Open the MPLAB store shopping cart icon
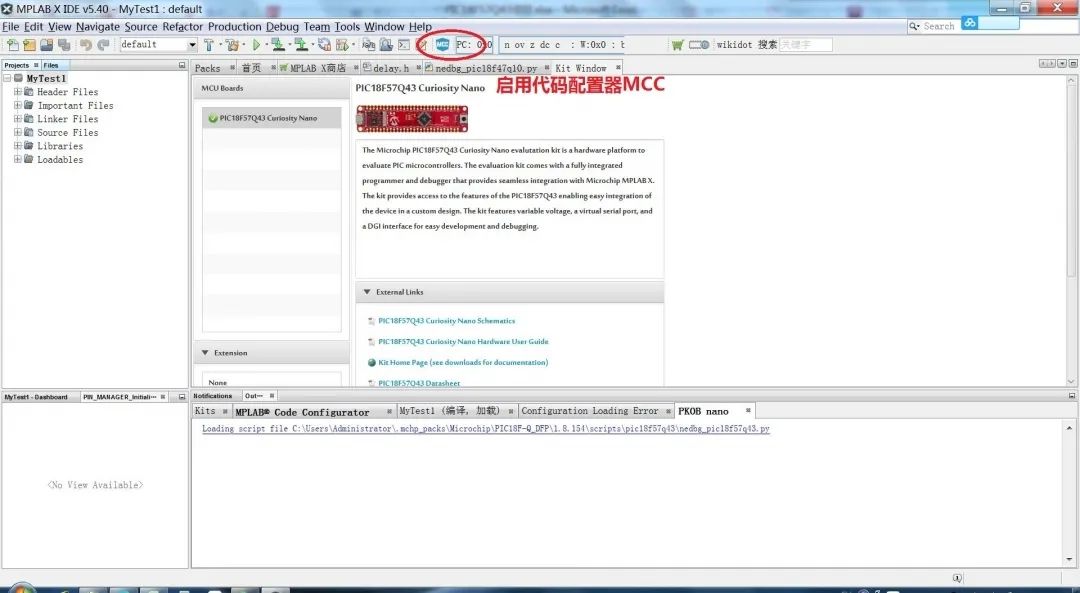Viewport: 1080px width, 593px height. click(677, 45)
